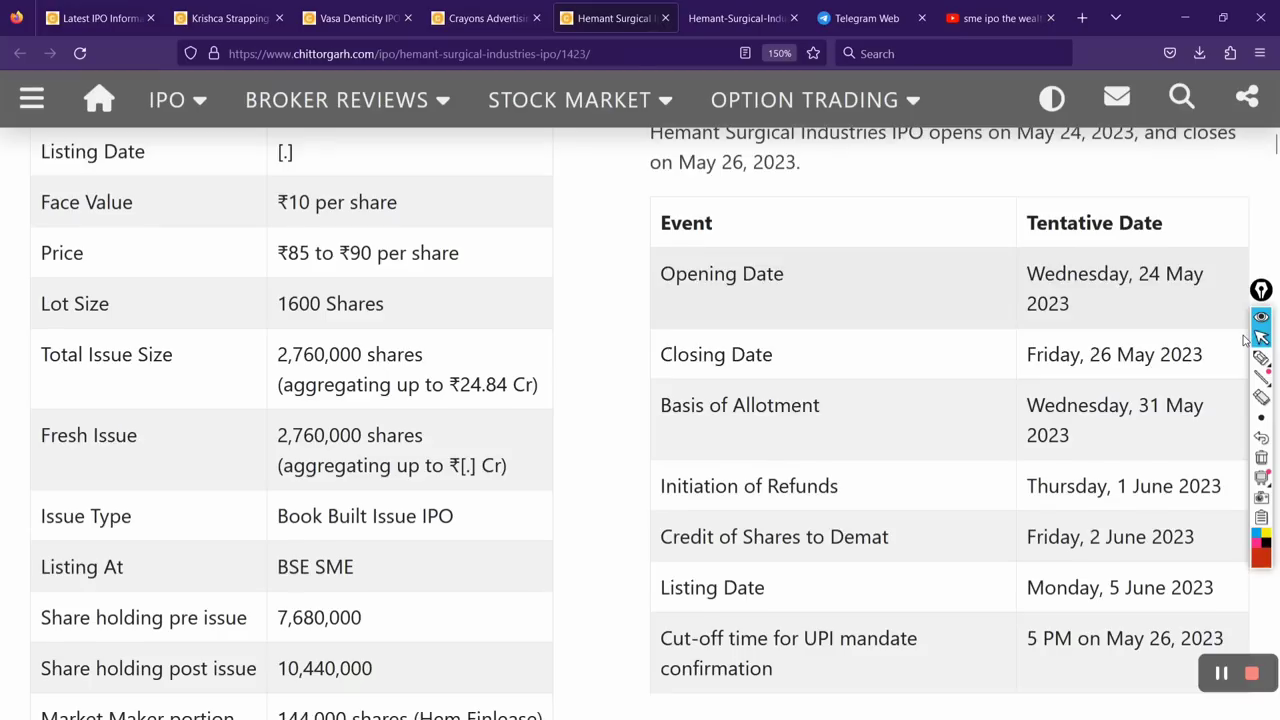This screenshot has width=1280, height=720.
Task: Select the arrow cursor tool
Action: [1261, 337]
